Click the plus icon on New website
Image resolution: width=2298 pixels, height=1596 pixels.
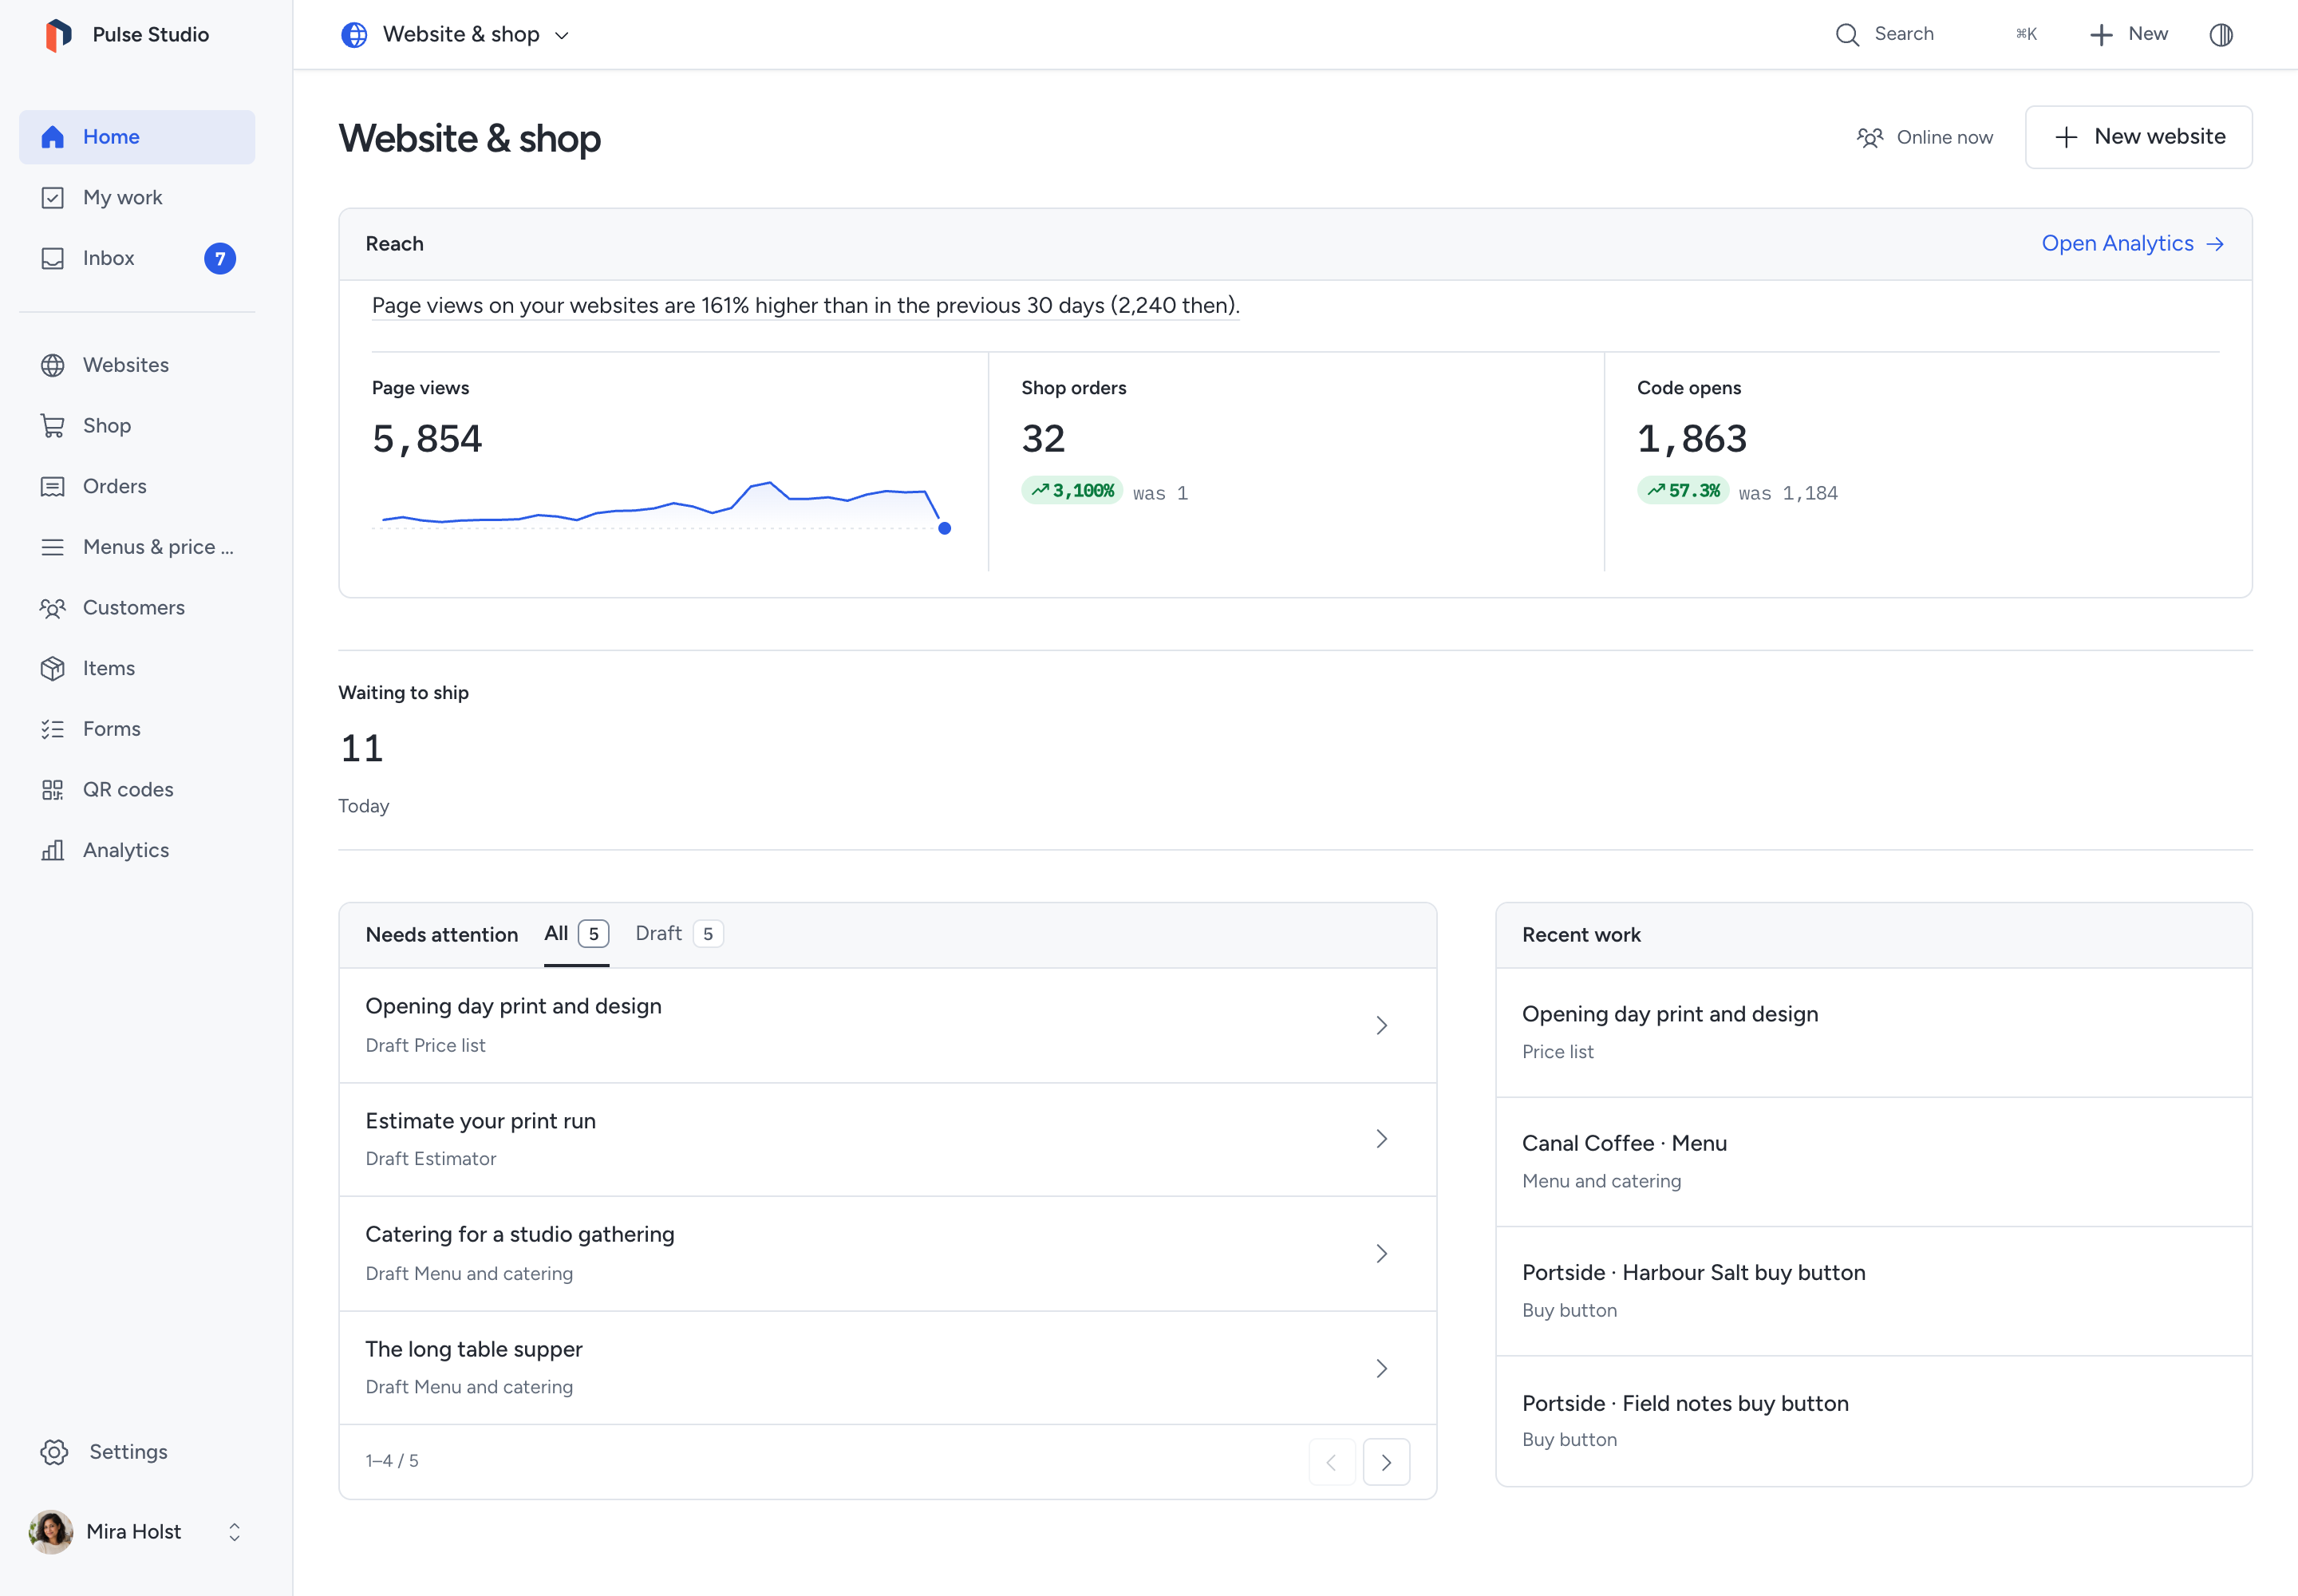(x=2066, y=137)
